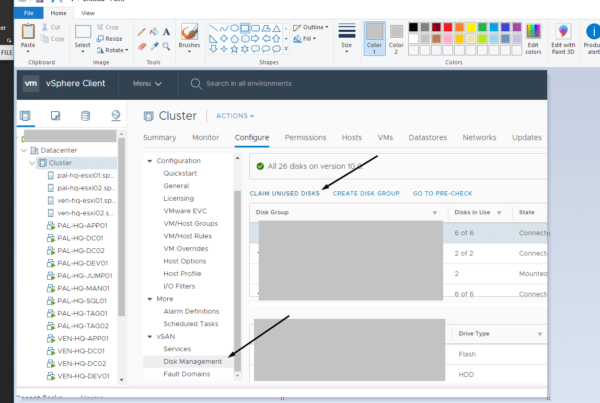Switch to the Permissions tab
The image size is (600, 403).
tap(305, 137)
